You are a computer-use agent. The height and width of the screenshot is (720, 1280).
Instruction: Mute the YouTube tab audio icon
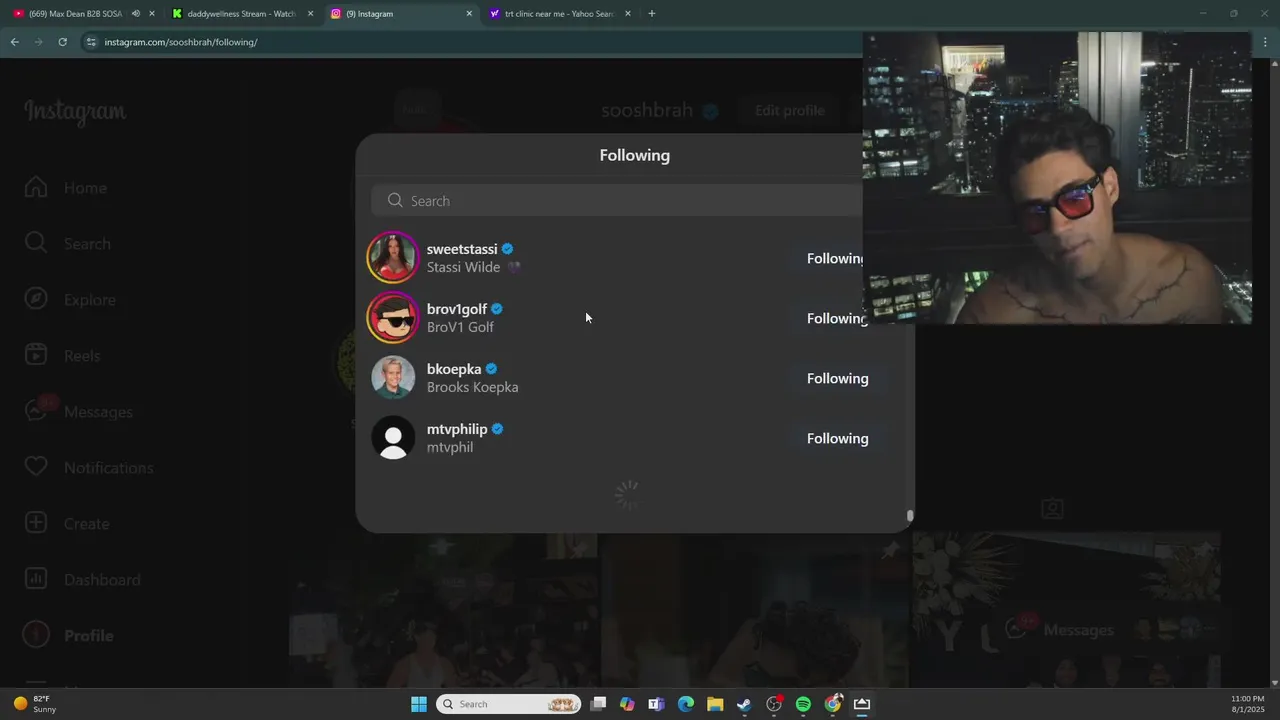136,14
